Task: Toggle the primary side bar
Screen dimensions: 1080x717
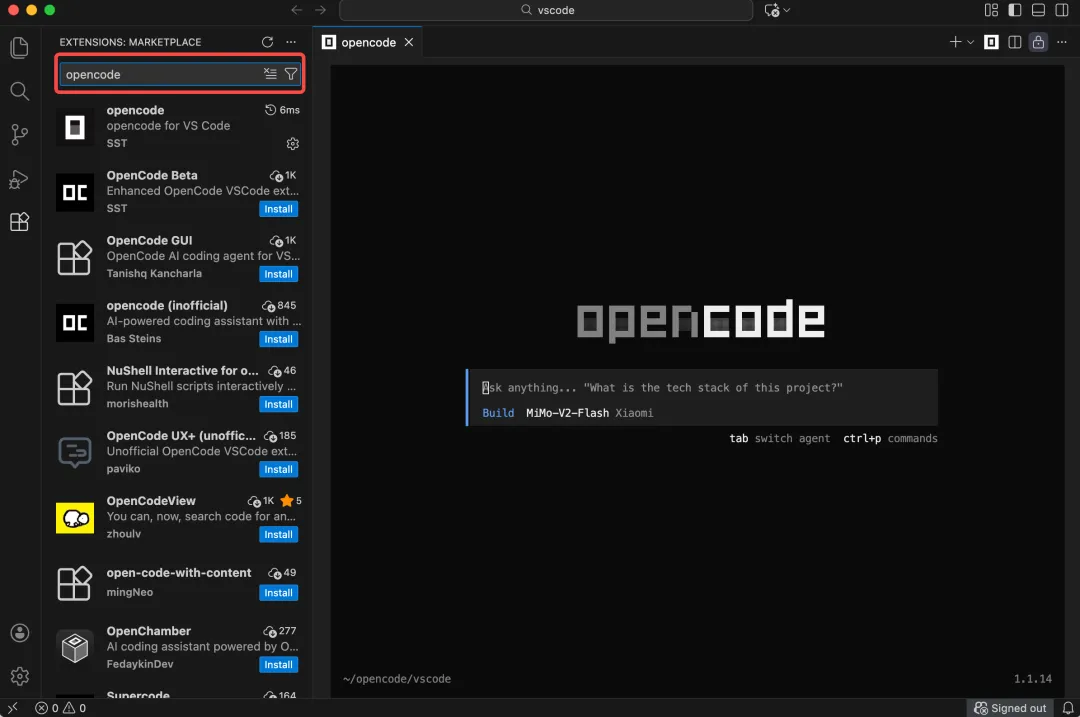Action: tap(1015, 10)
